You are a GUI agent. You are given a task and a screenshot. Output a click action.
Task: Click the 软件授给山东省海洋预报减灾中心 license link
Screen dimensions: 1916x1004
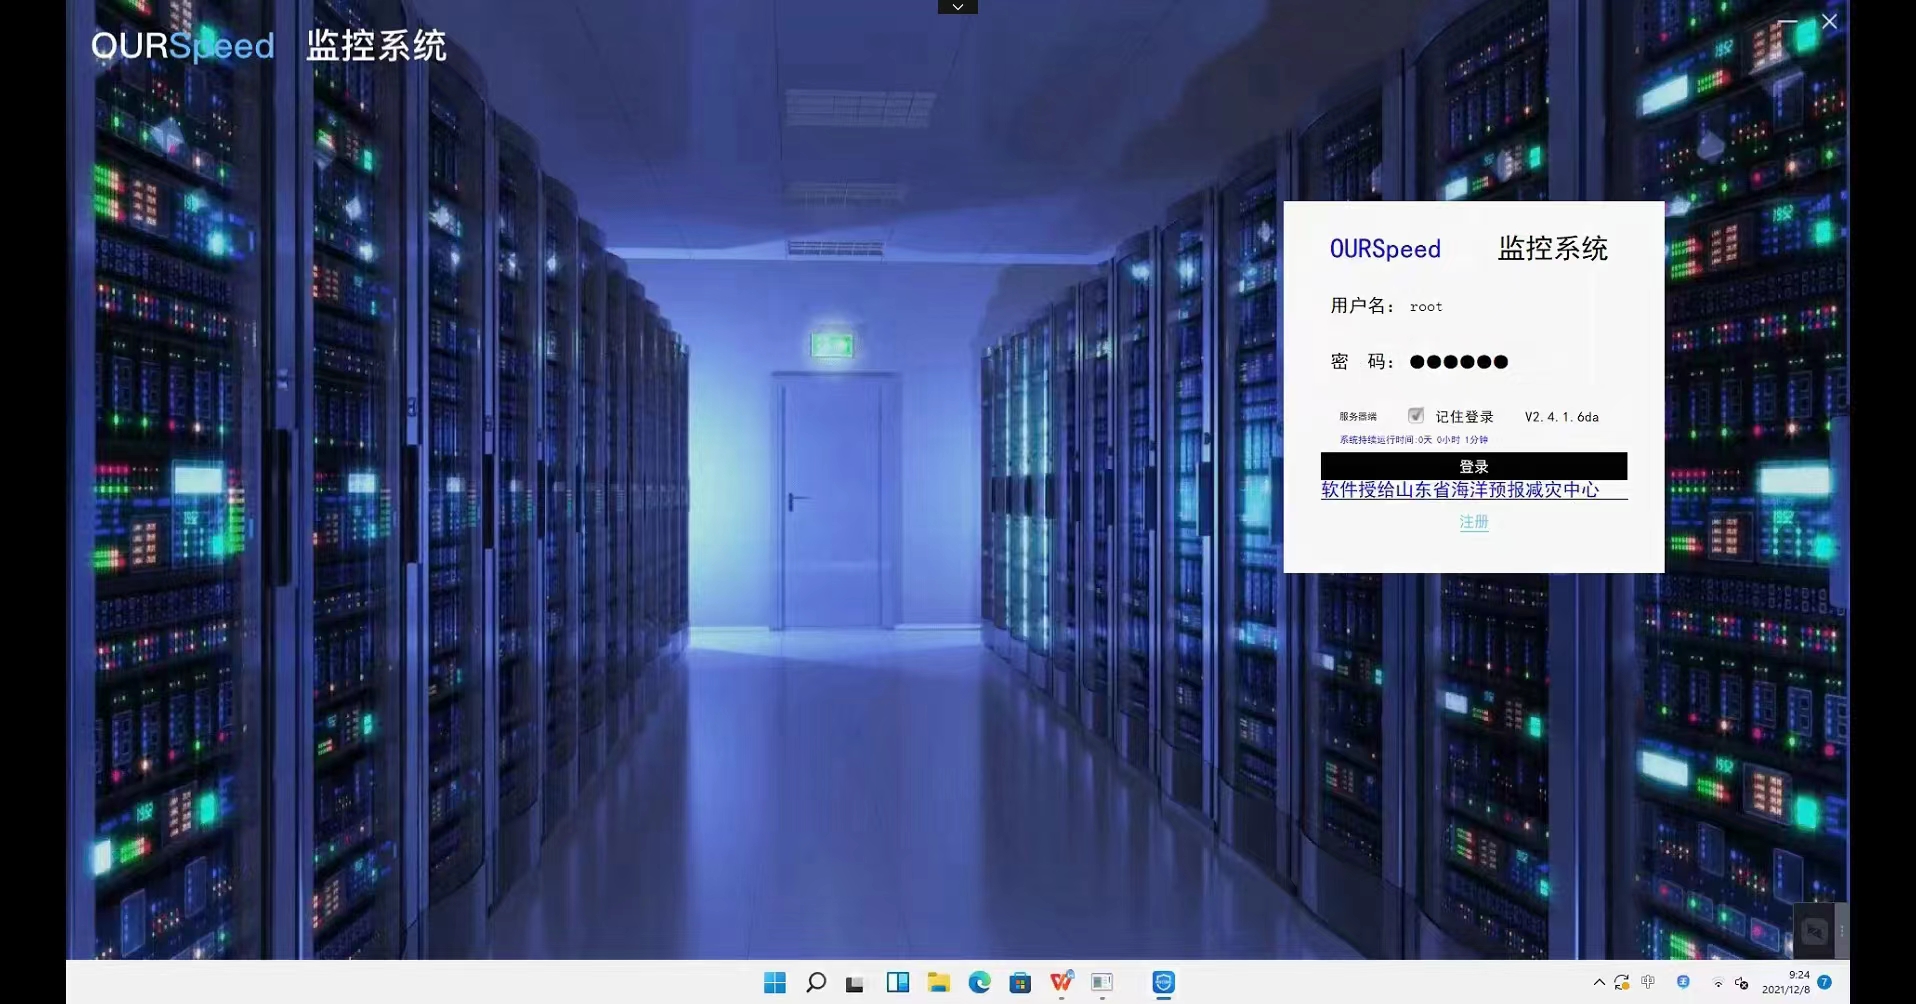[x=1460, y=490]
